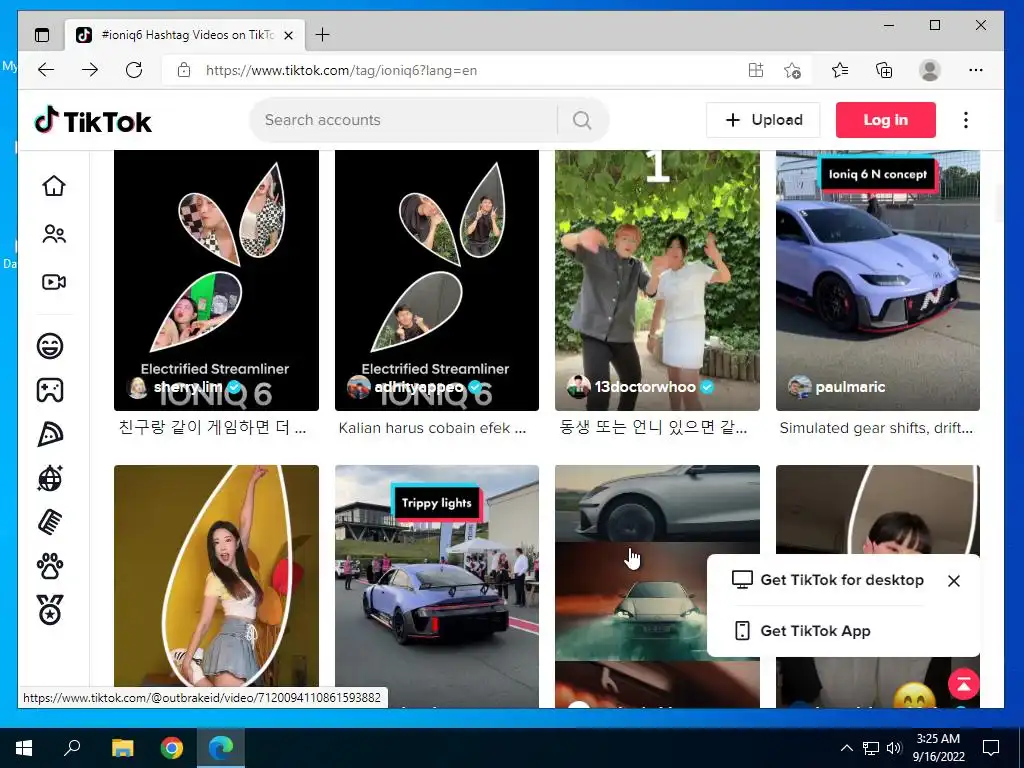
Task: Click the search magnifier icon in TikTok
Action: (x=581, y=120)
